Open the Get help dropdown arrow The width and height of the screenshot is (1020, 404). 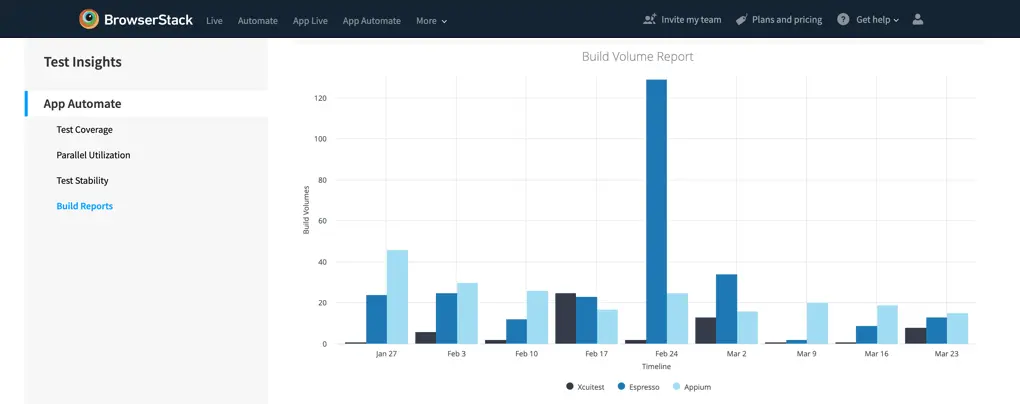click(896, 20)
